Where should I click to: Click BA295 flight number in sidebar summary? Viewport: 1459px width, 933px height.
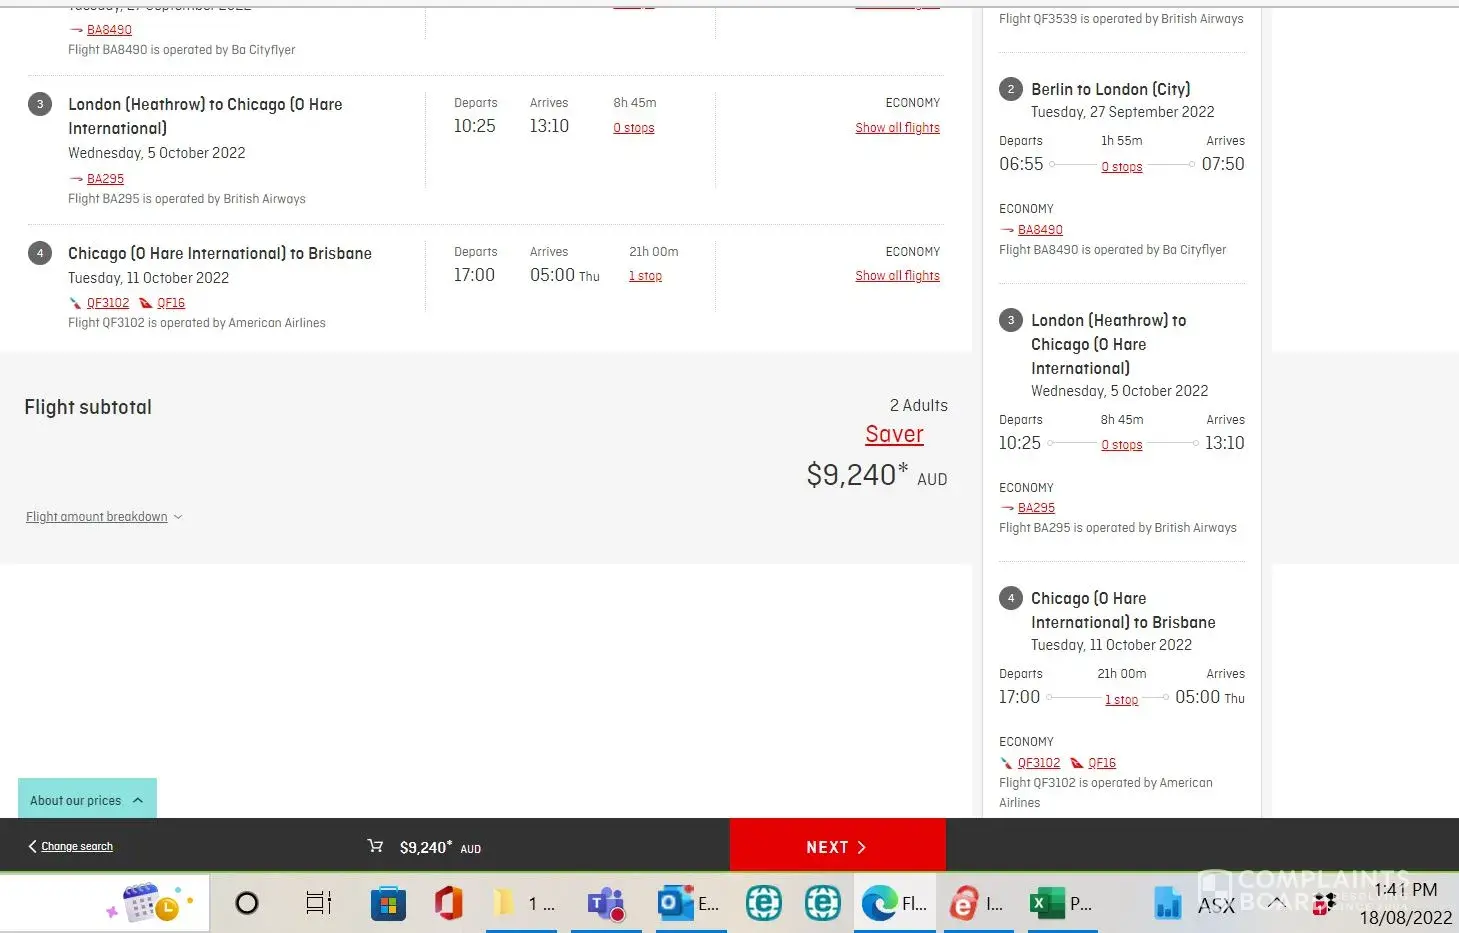1036,508
